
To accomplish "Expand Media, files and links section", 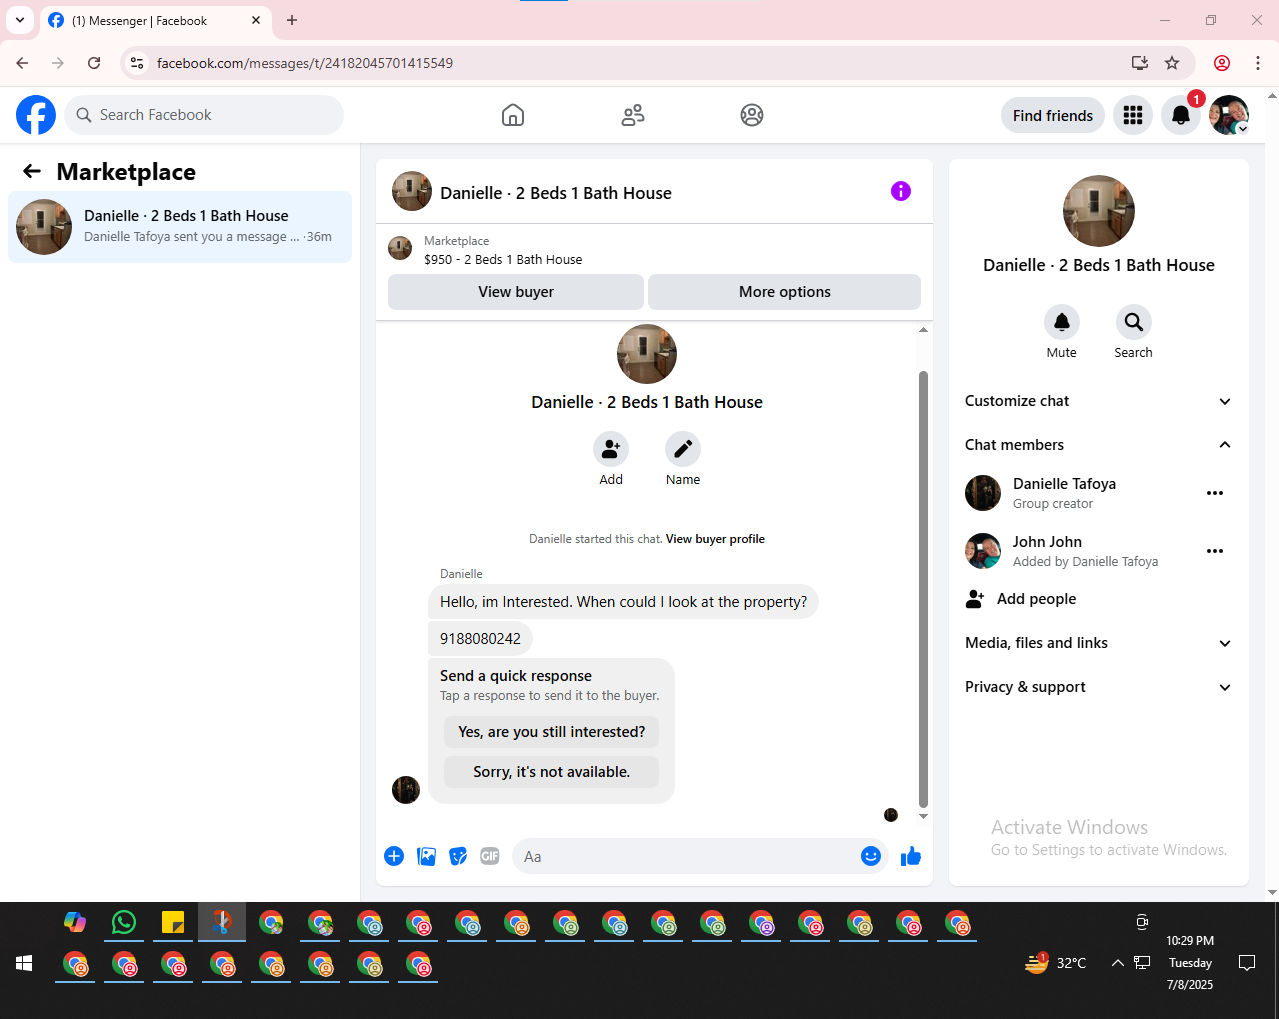I will [x=1098, y=643].
